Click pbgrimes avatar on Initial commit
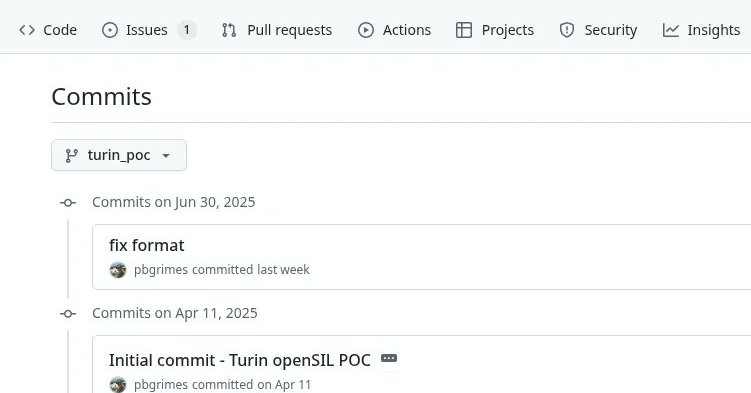Image resolution: width=751 pixels, height=393 pixels. tap(118, 385)
